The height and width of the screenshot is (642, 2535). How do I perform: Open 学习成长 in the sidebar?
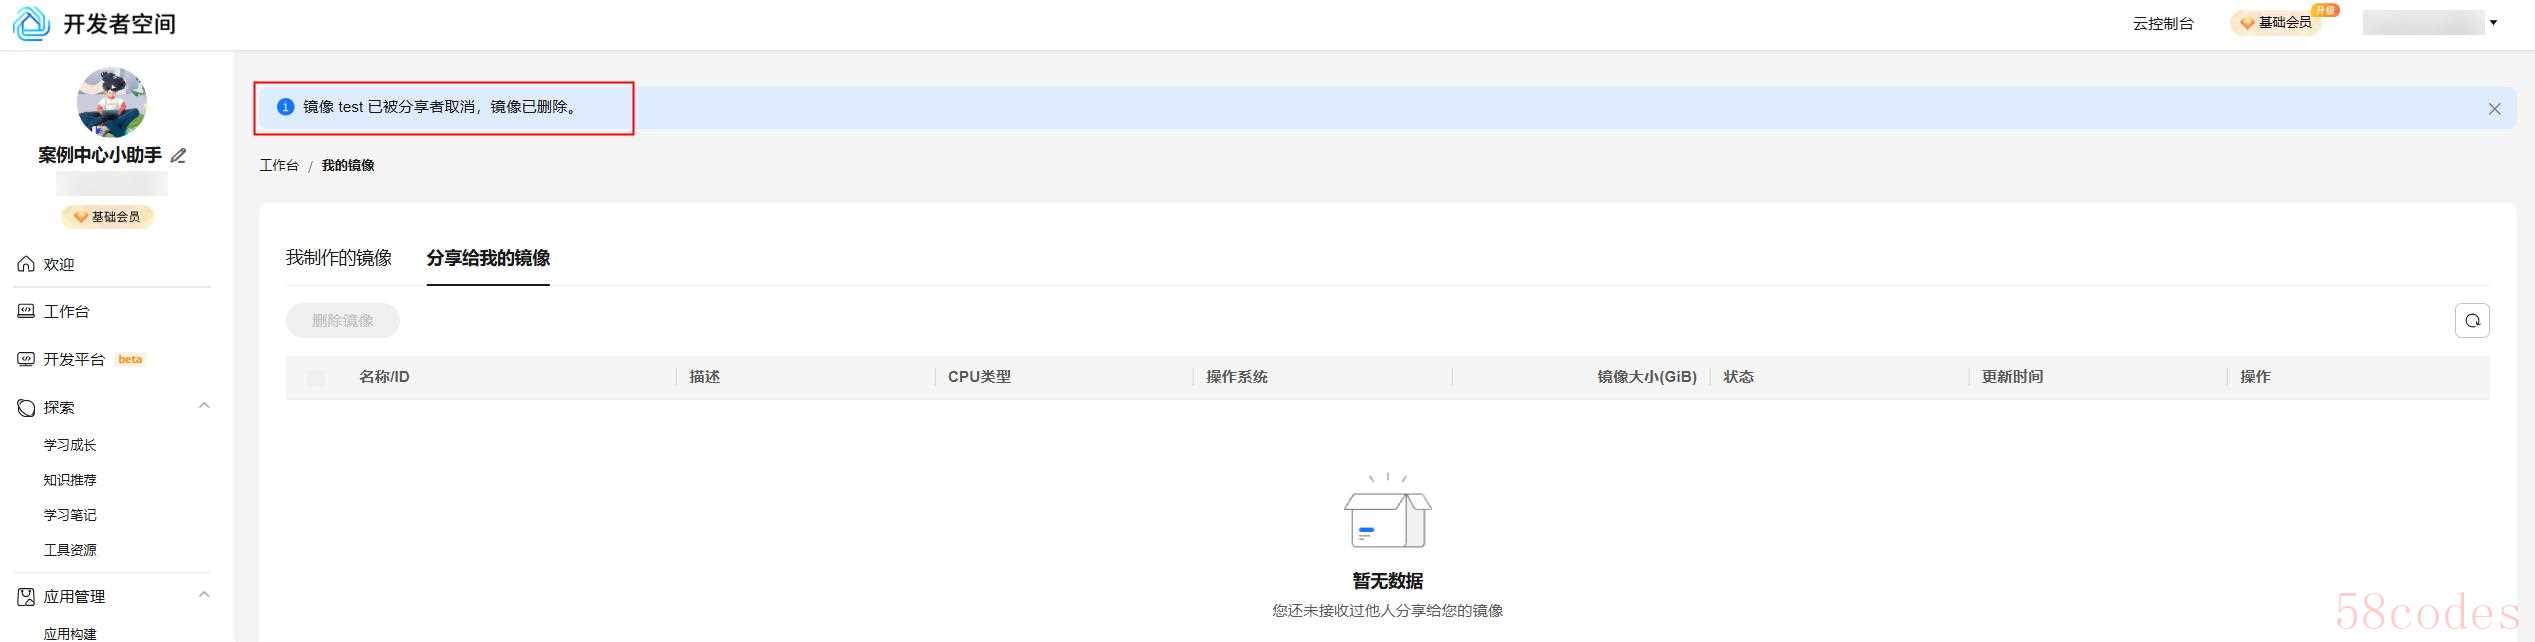point(70,445)
